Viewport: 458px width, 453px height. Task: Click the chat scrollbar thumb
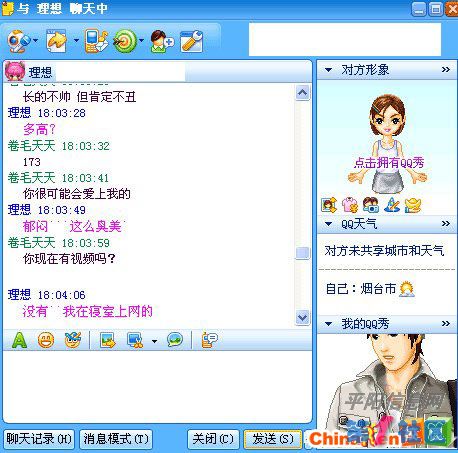(x=302, y=253)
